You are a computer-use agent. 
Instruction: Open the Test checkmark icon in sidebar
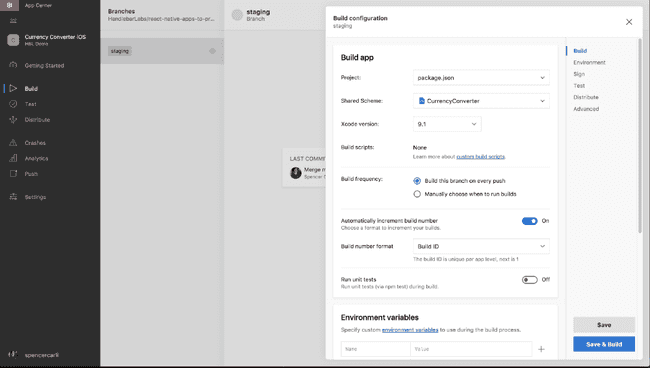[13, 104]
